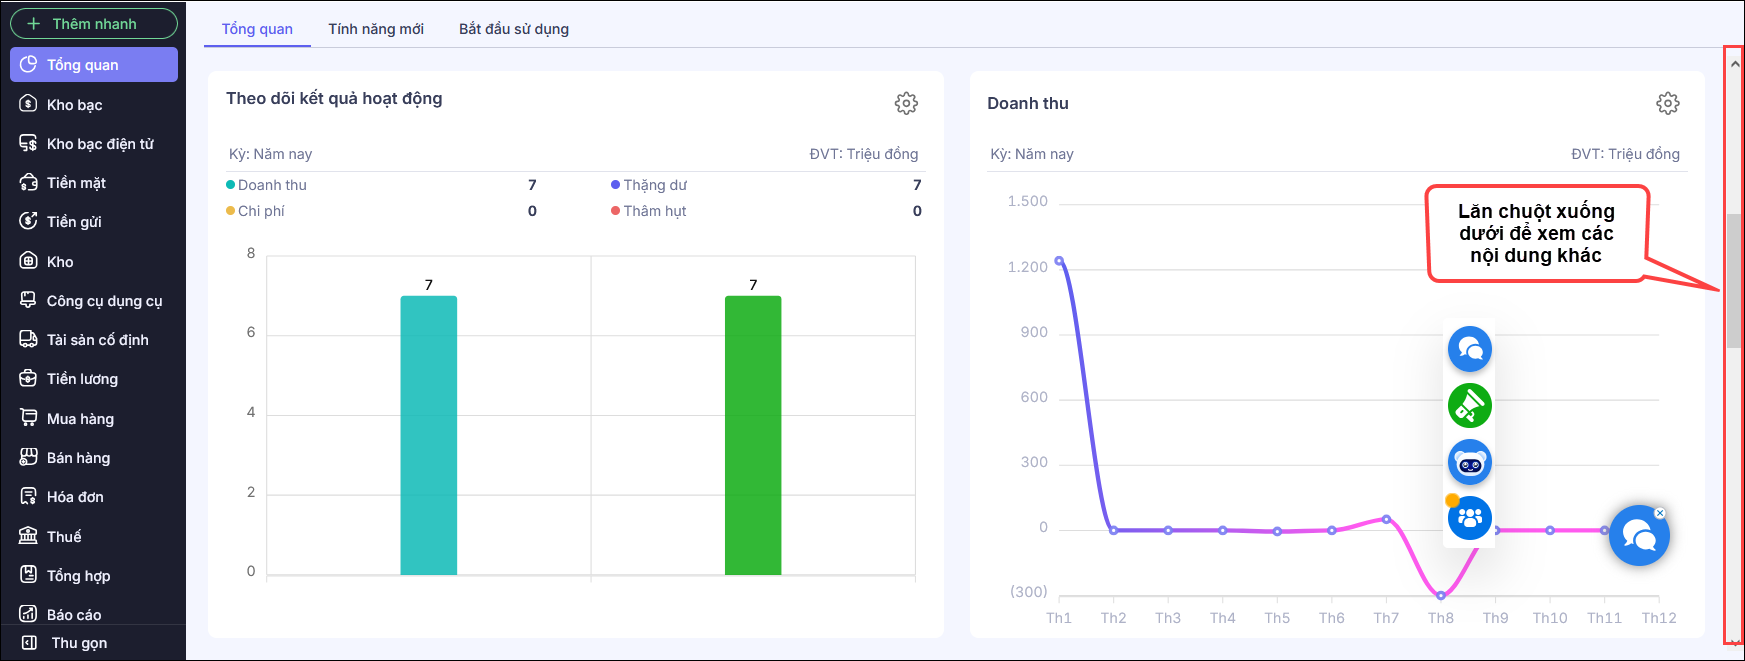Open the Hóa đơn menu item
1745x661 pixels.
pyautogui.click(x=75, y=497)
